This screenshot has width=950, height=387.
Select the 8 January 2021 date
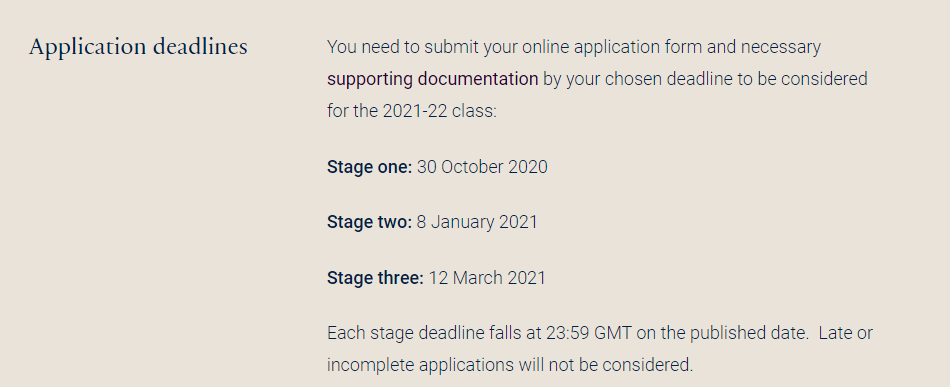477,222
